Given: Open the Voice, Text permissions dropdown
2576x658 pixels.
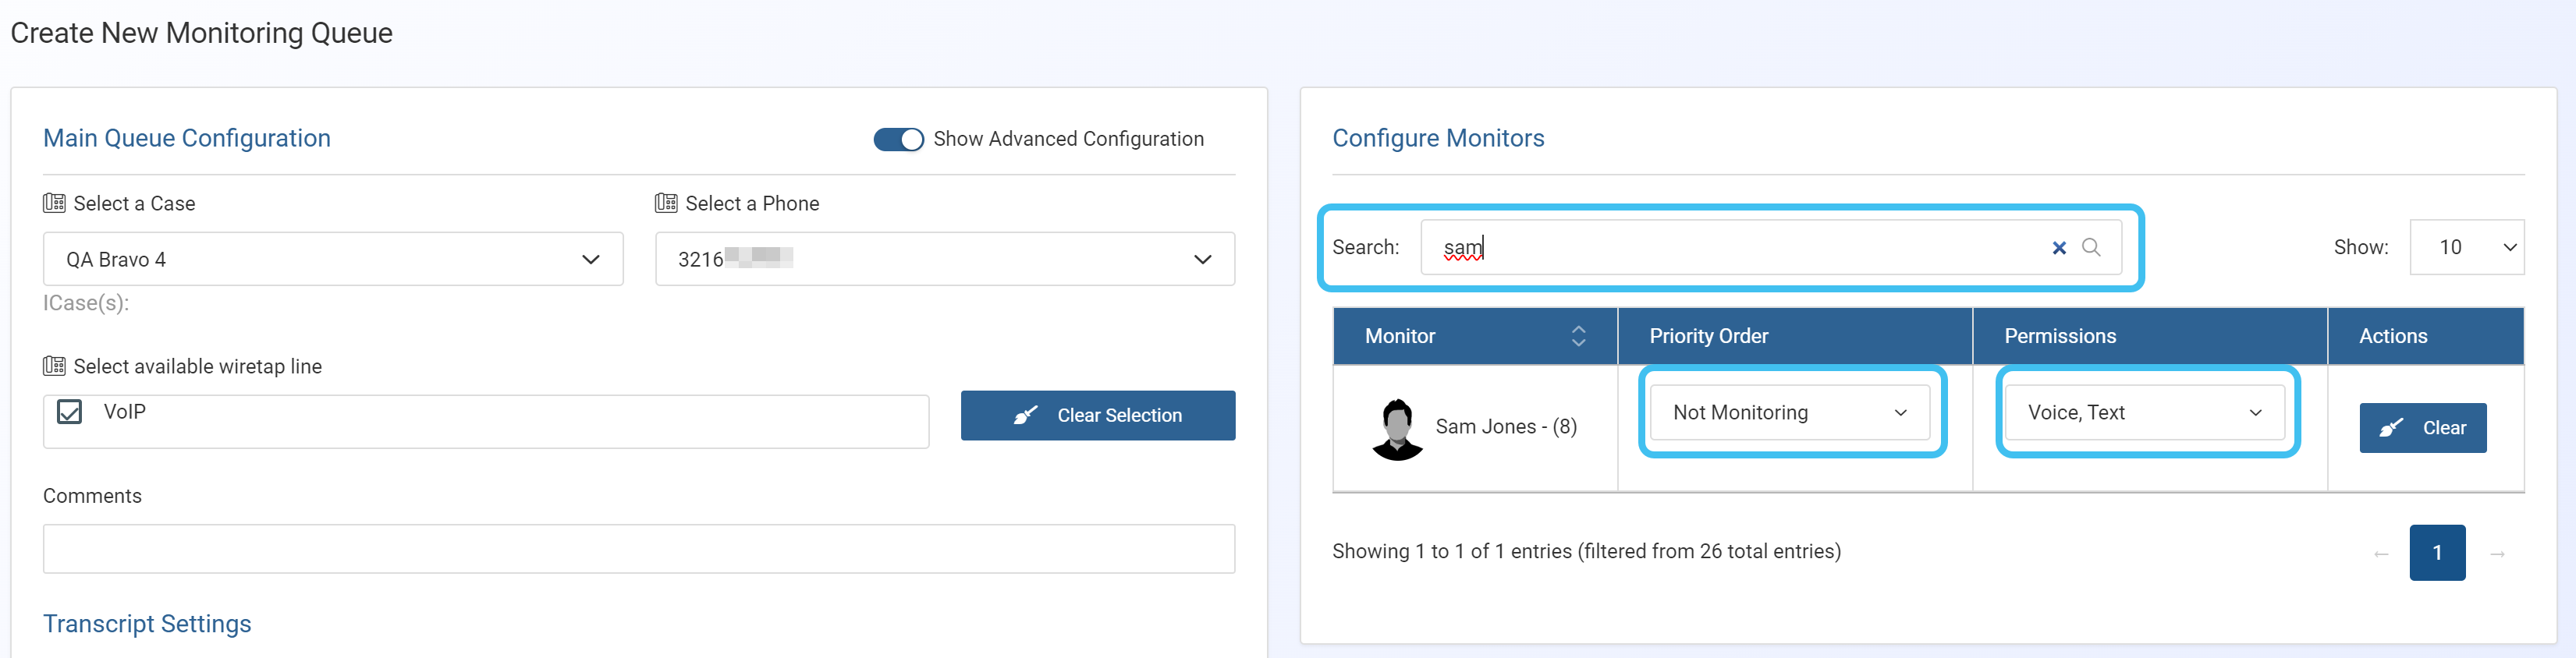Looking at the screenshot, I should coord(2144,412).
